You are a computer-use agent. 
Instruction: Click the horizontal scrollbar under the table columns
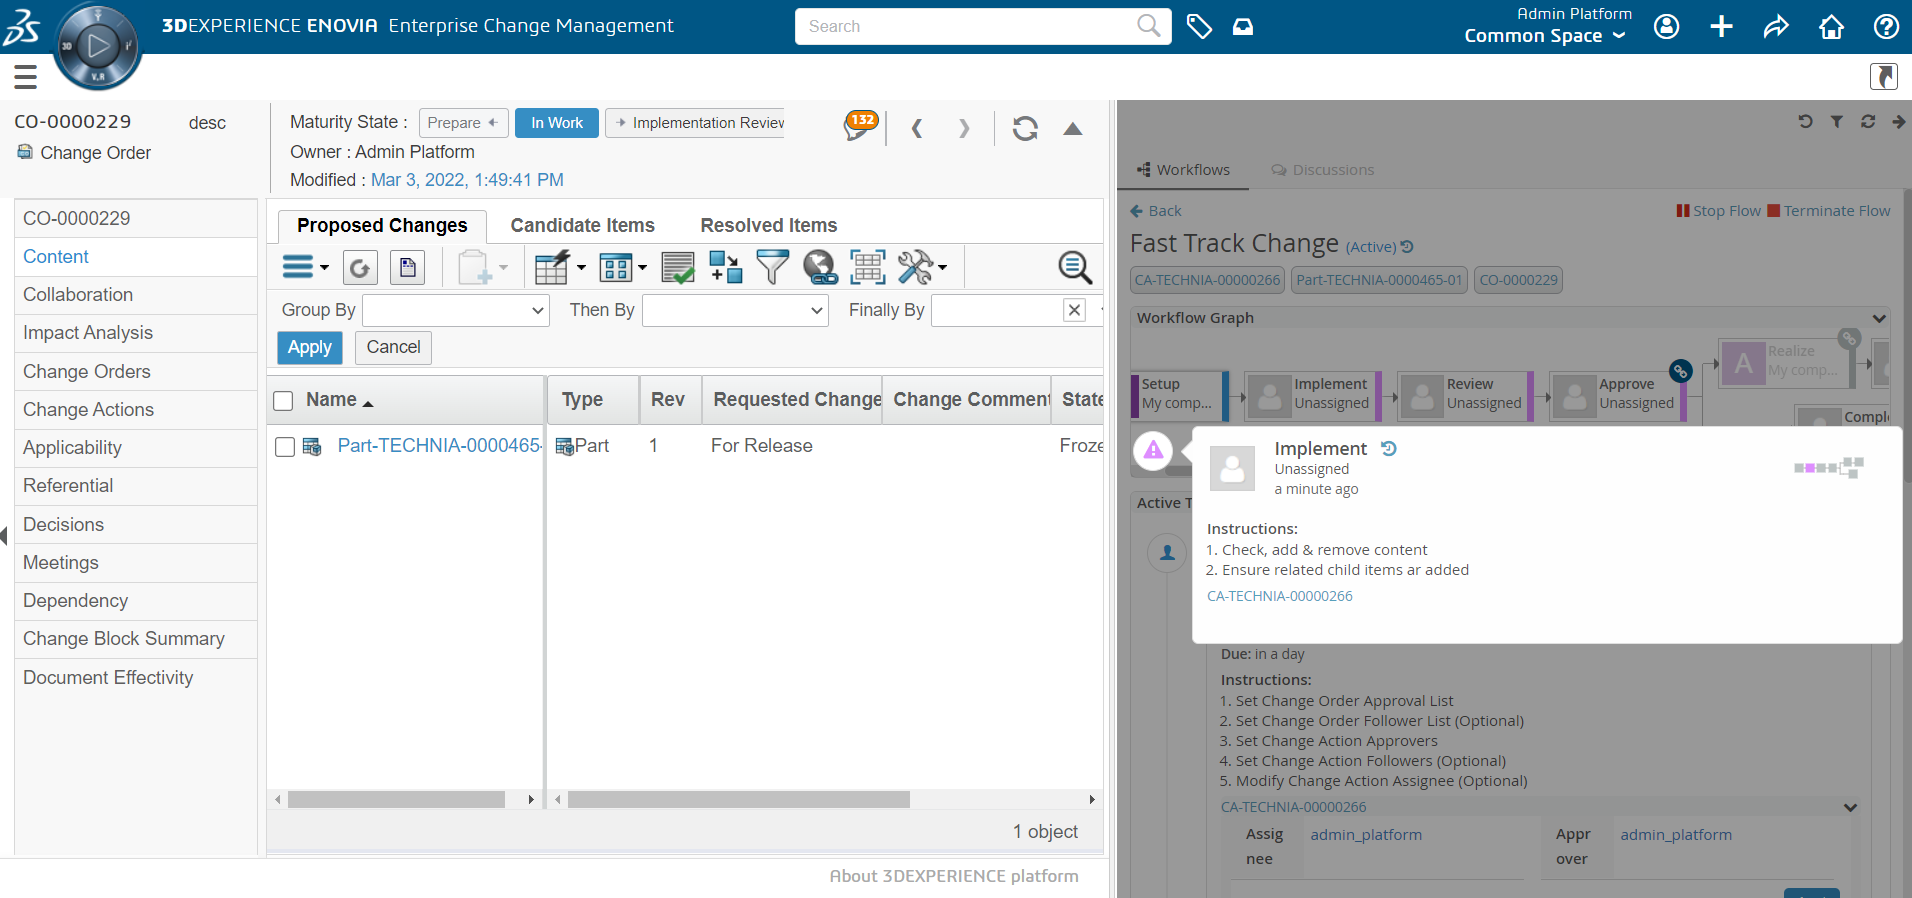[x=738, y=800]
